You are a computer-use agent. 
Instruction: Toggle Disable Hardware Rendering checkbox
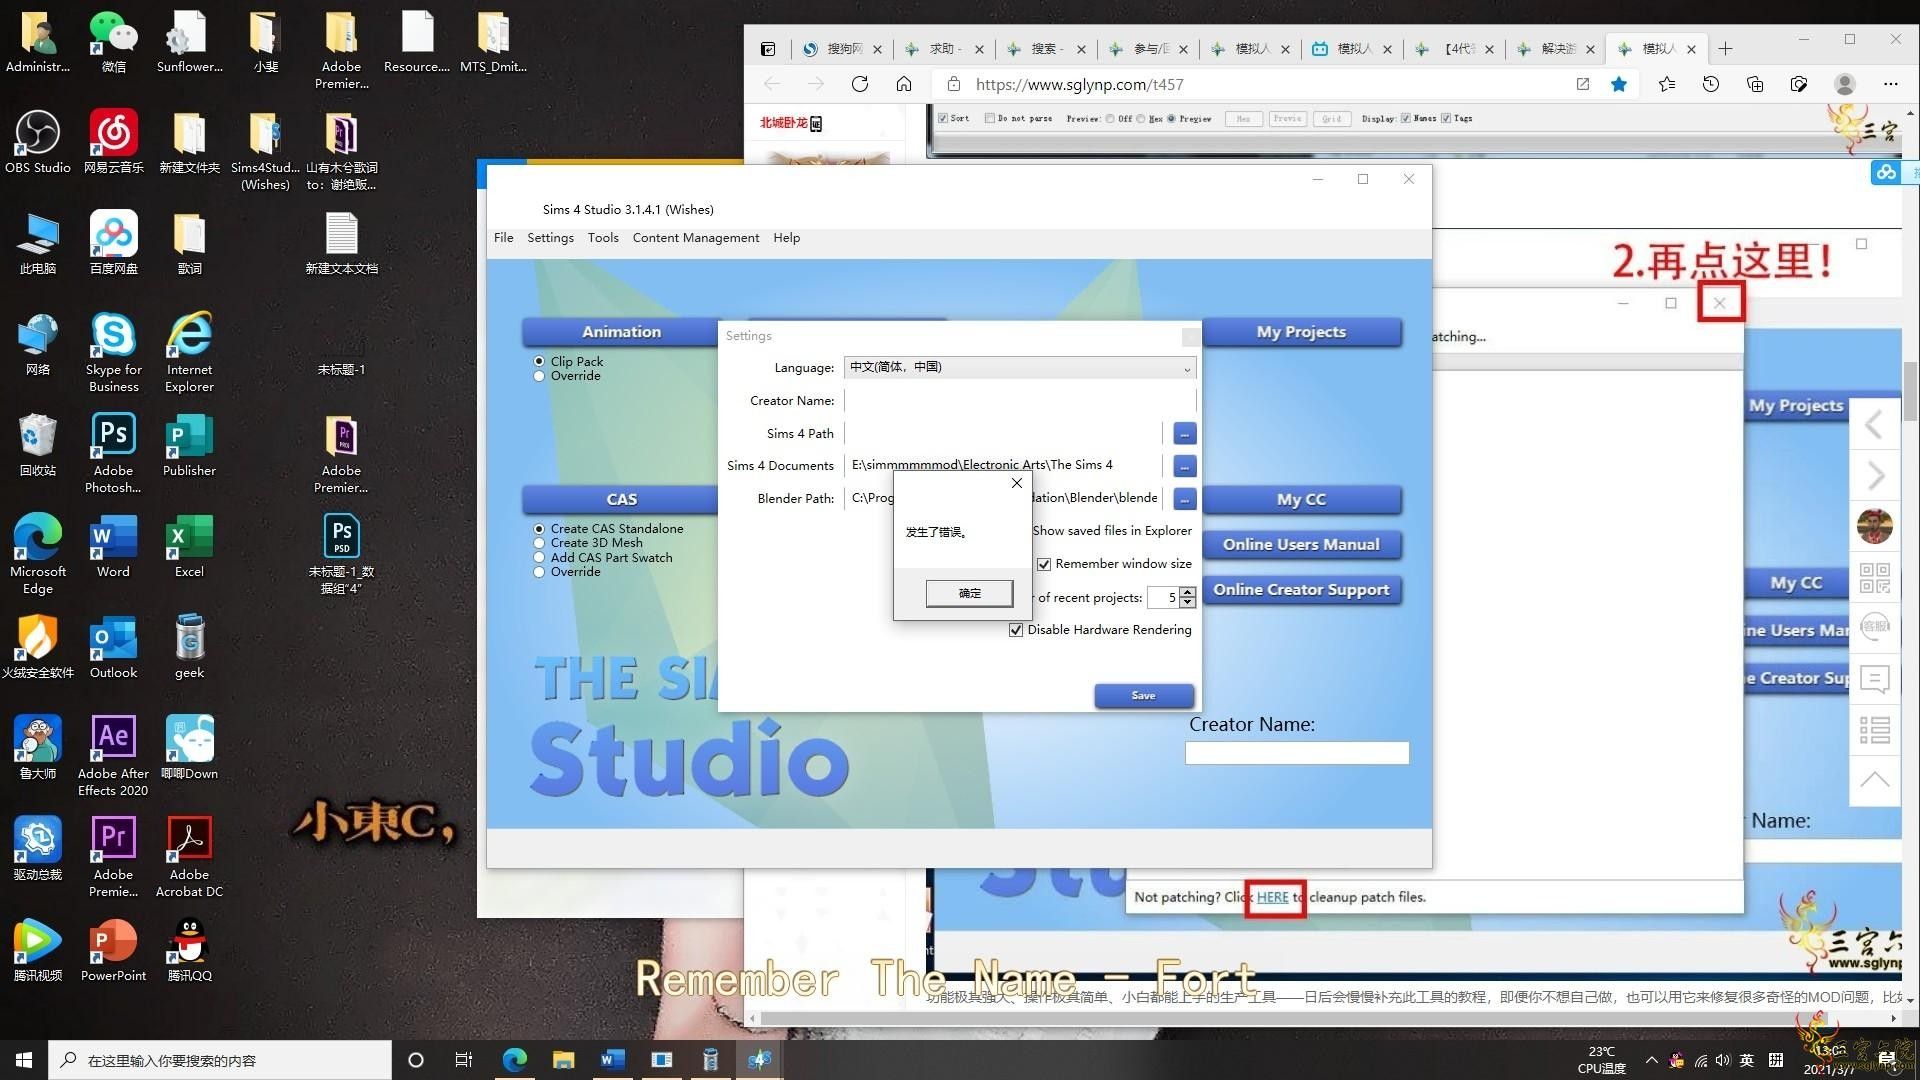click(x=1016, y=630)
